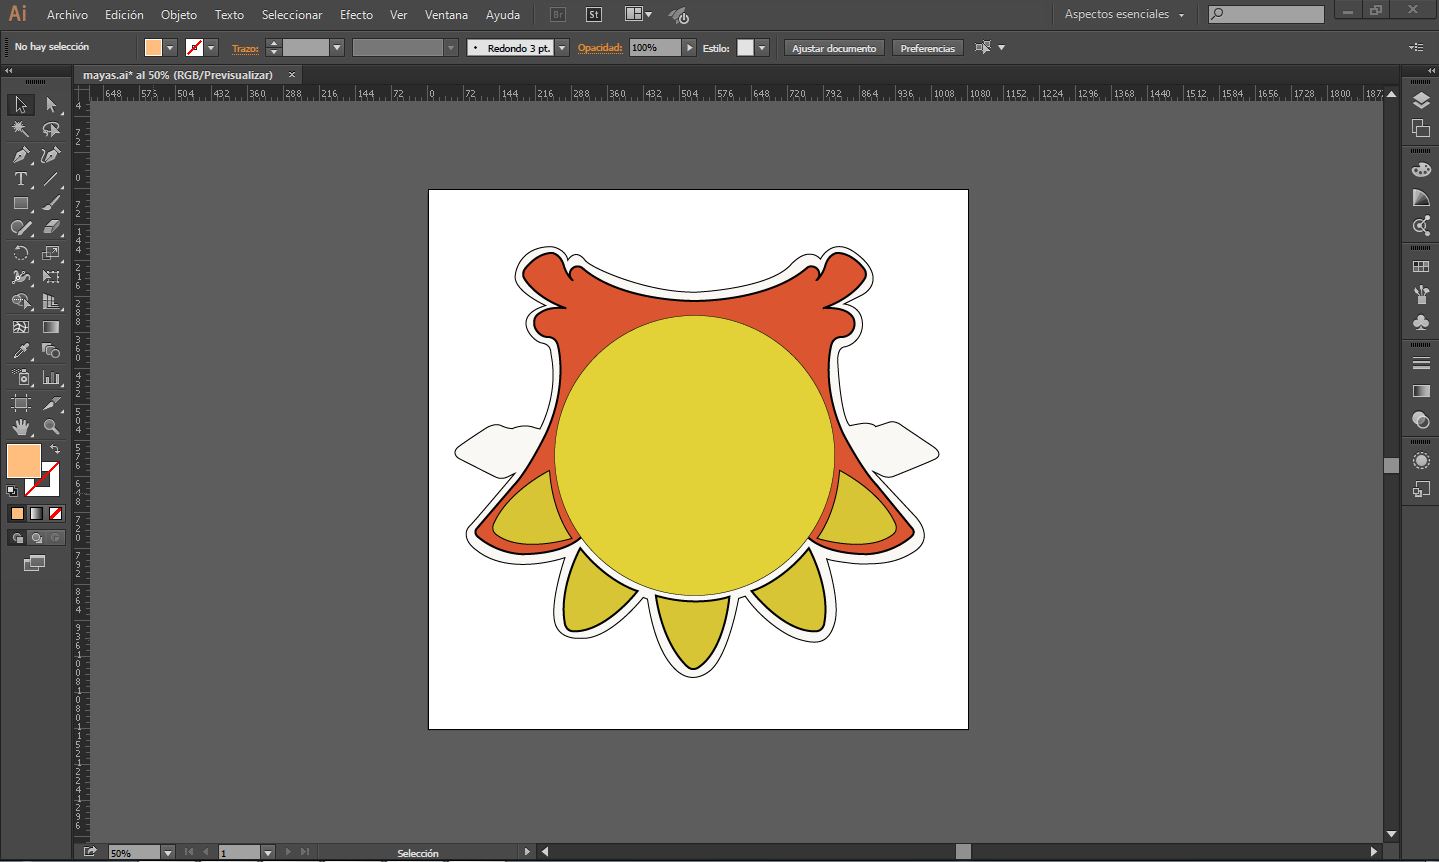Image resolution: width=1439 pixels, height=862 pixels.
Task: Select the Rectangle tool
Action: click(x=21, y=203)
